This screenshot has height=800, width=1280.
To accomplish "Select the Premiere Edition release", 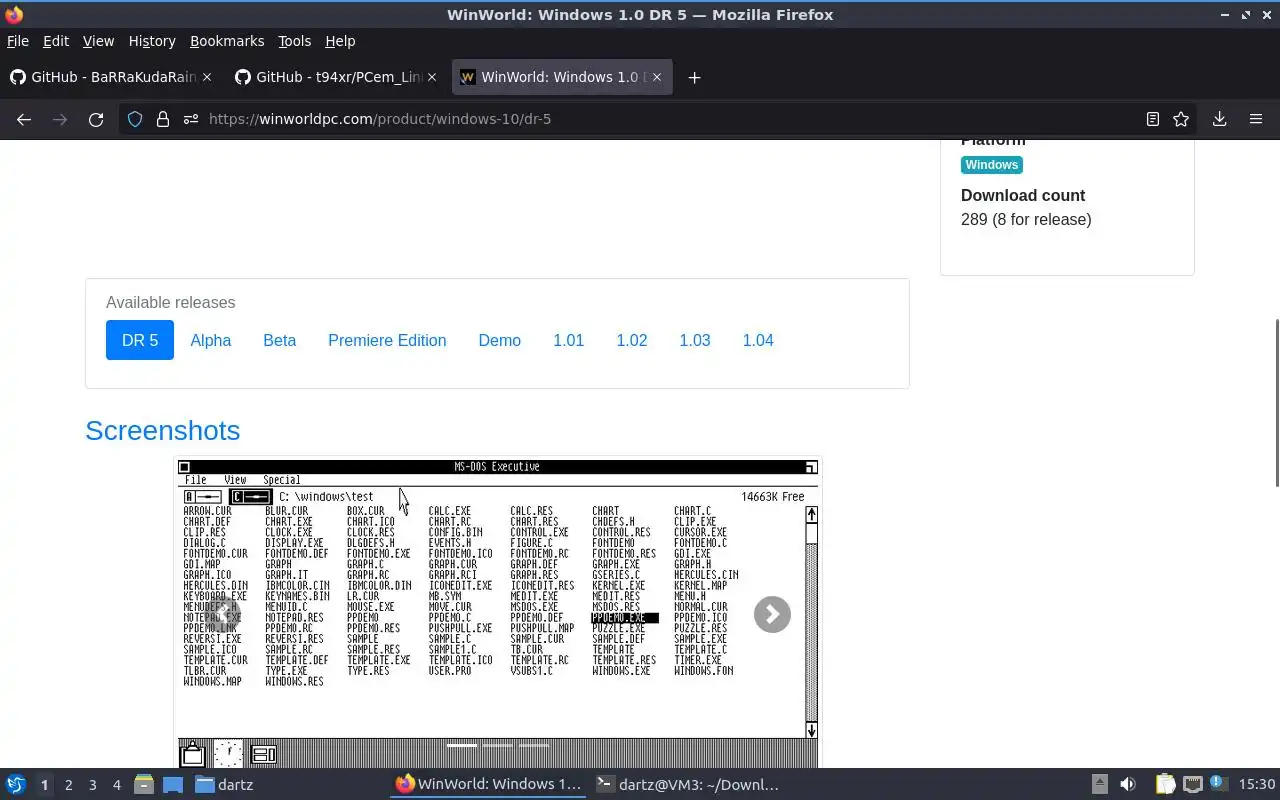I will click(x=387, y=340).
